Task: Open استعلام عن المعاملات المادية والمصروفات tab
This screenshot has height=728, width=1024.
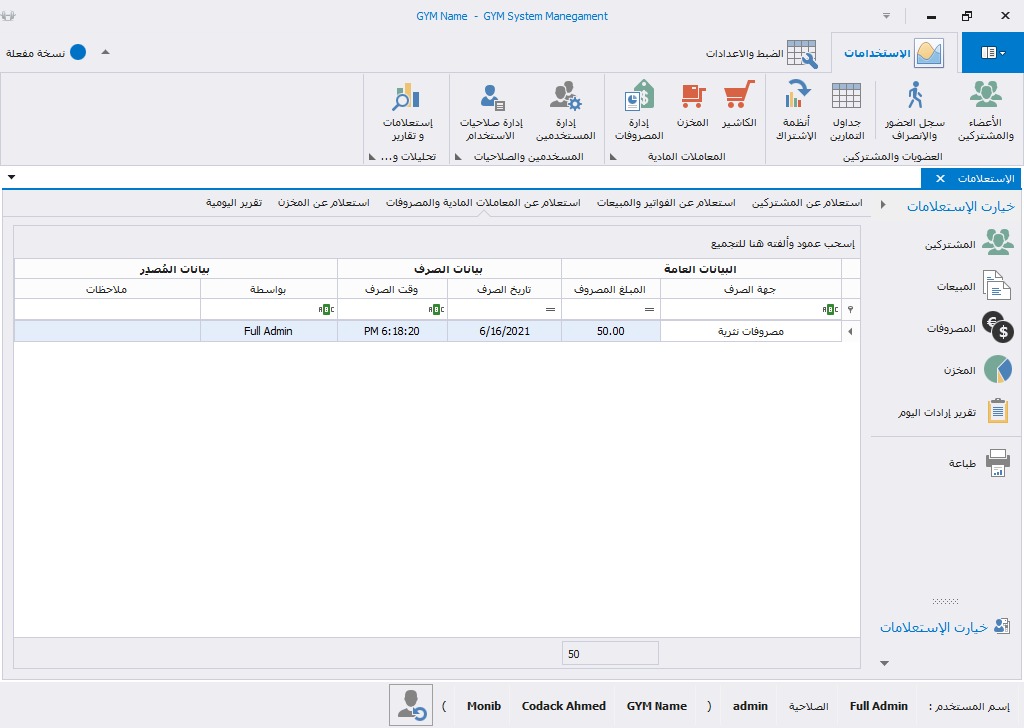Action: pos(483,202)
